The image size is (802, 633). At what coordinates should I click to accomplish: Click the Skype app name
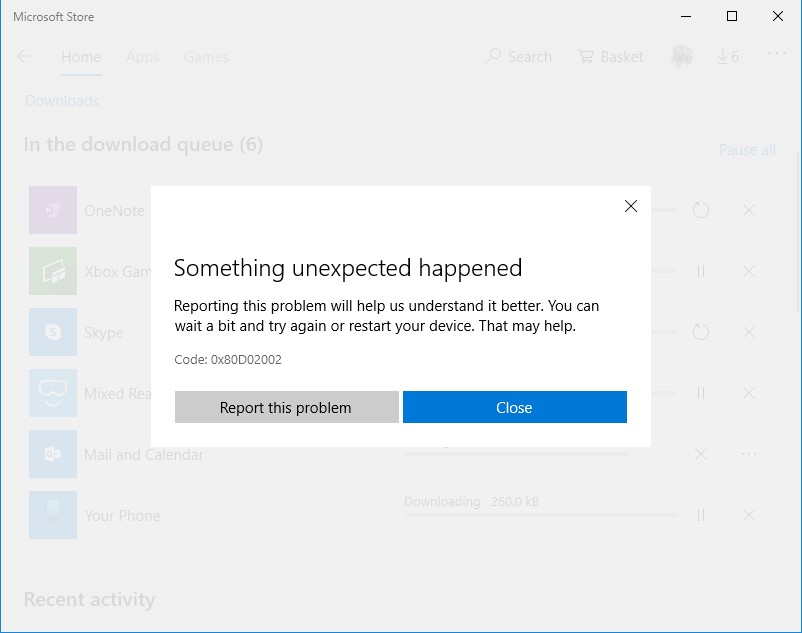[104, 333]
